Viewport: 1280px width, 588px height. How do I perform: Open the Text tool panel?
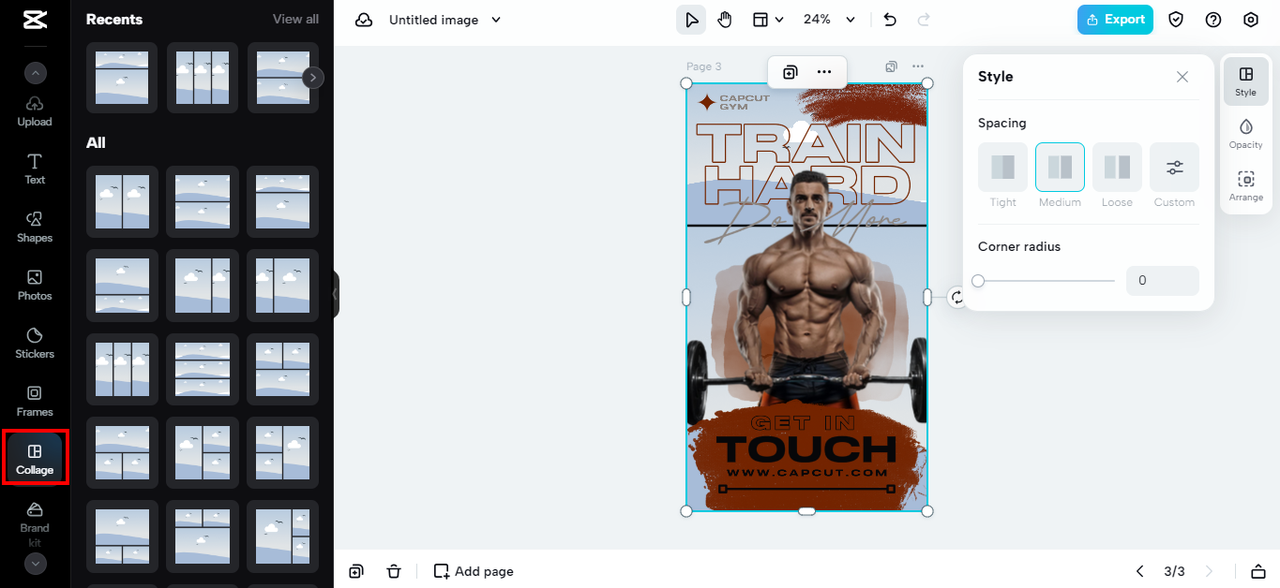35,170
